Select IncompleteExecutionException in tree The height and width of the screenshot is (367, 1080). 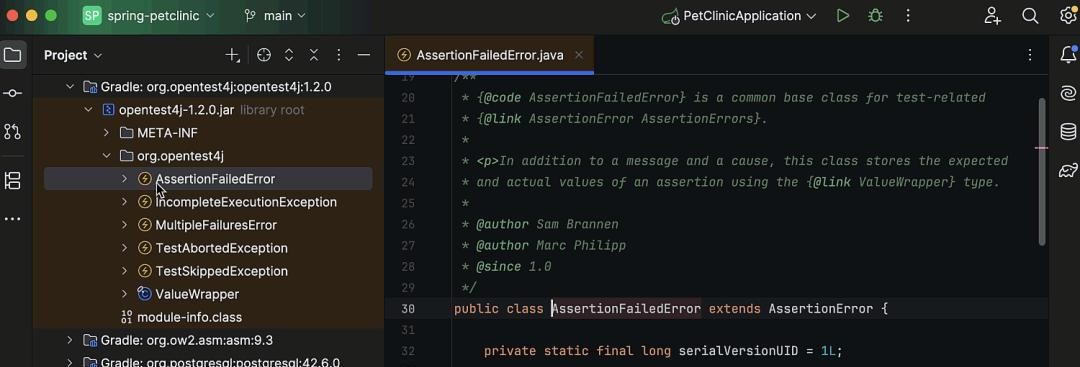(246, 202)
